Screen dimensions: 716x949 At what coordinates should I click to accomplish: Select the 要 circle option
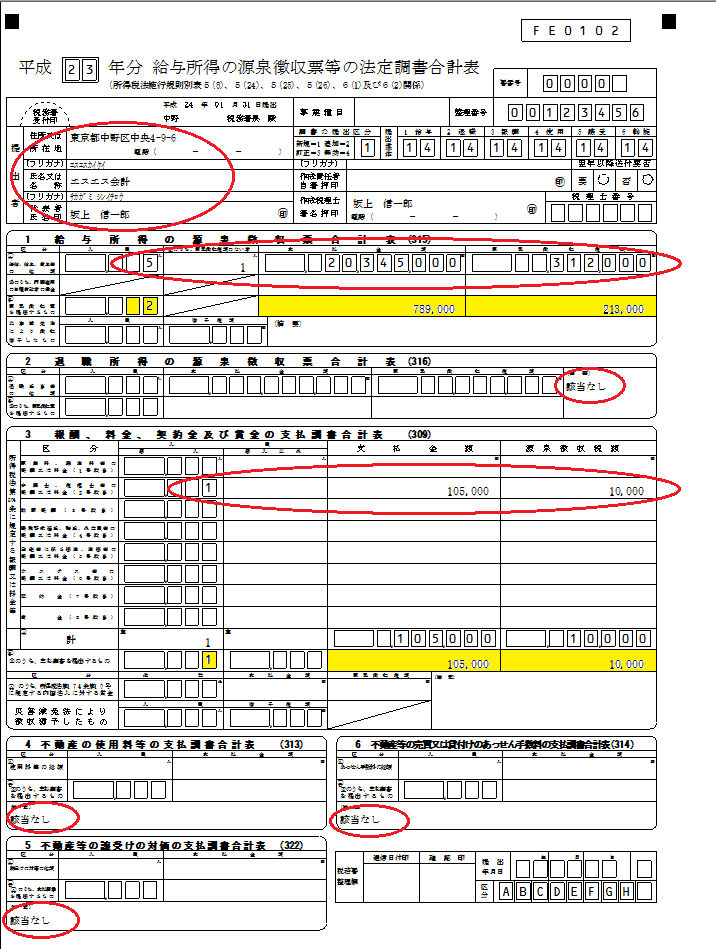(x=603, y=180)
